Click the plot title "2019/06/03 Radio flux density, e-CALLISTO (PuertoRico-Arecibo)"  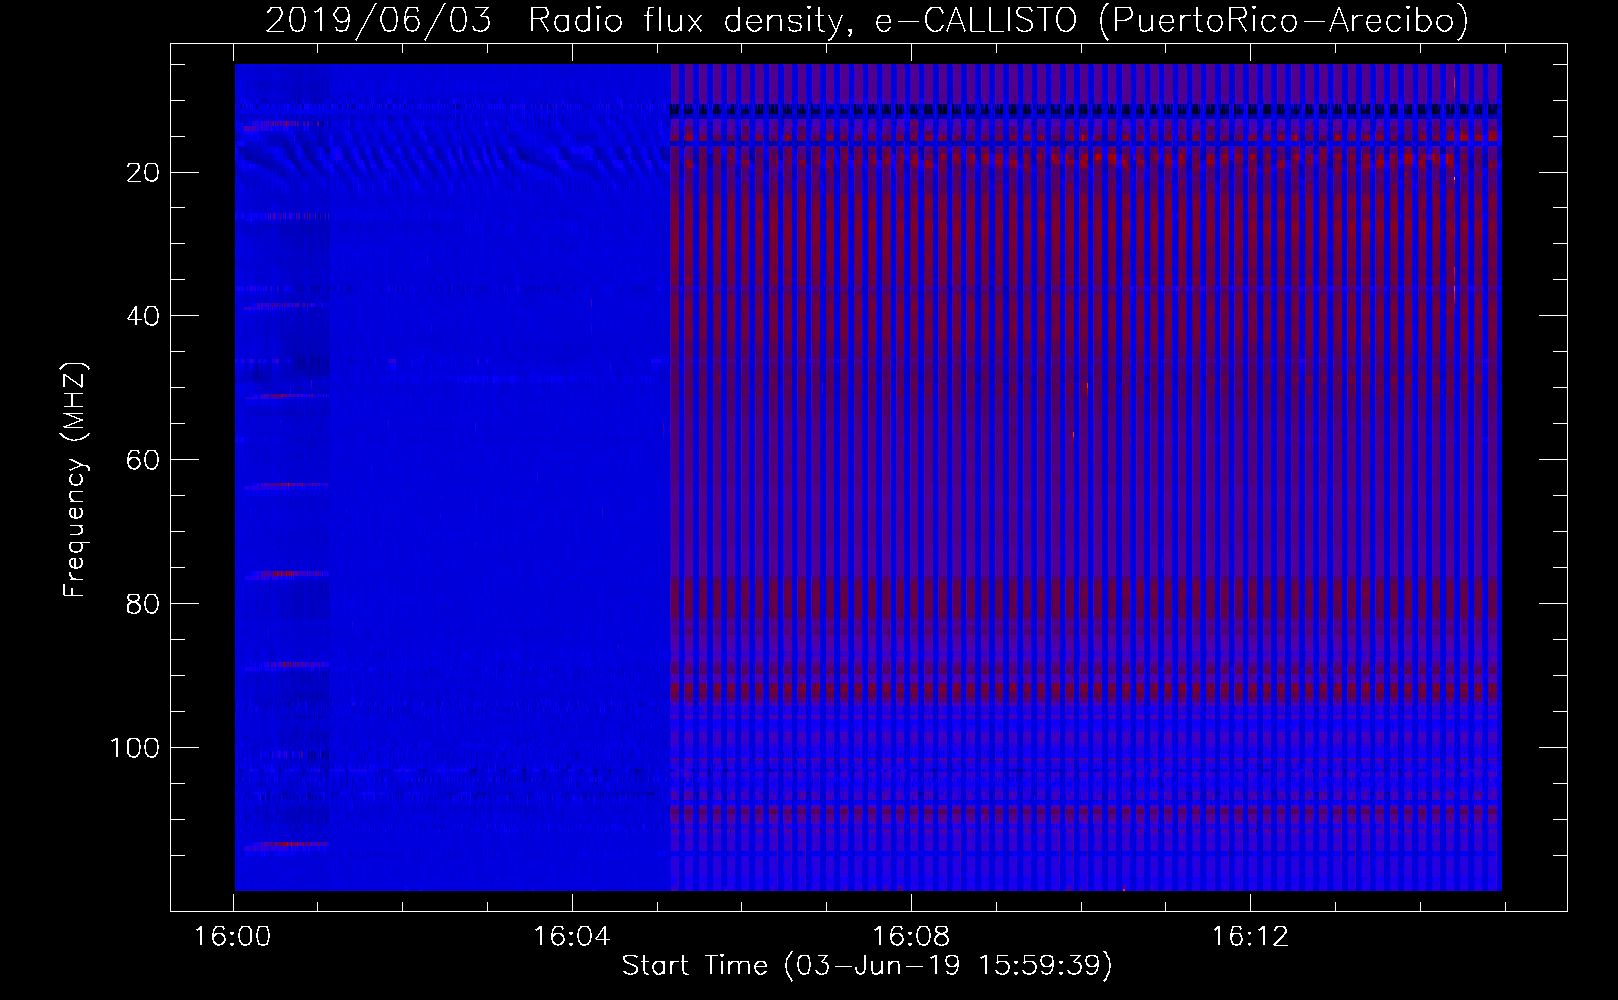point(866,21)
